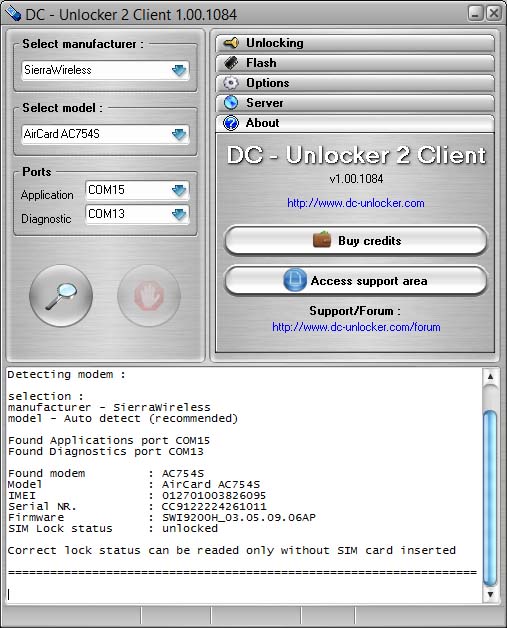
Task: Open the Options section
Action: click(355, 83)
